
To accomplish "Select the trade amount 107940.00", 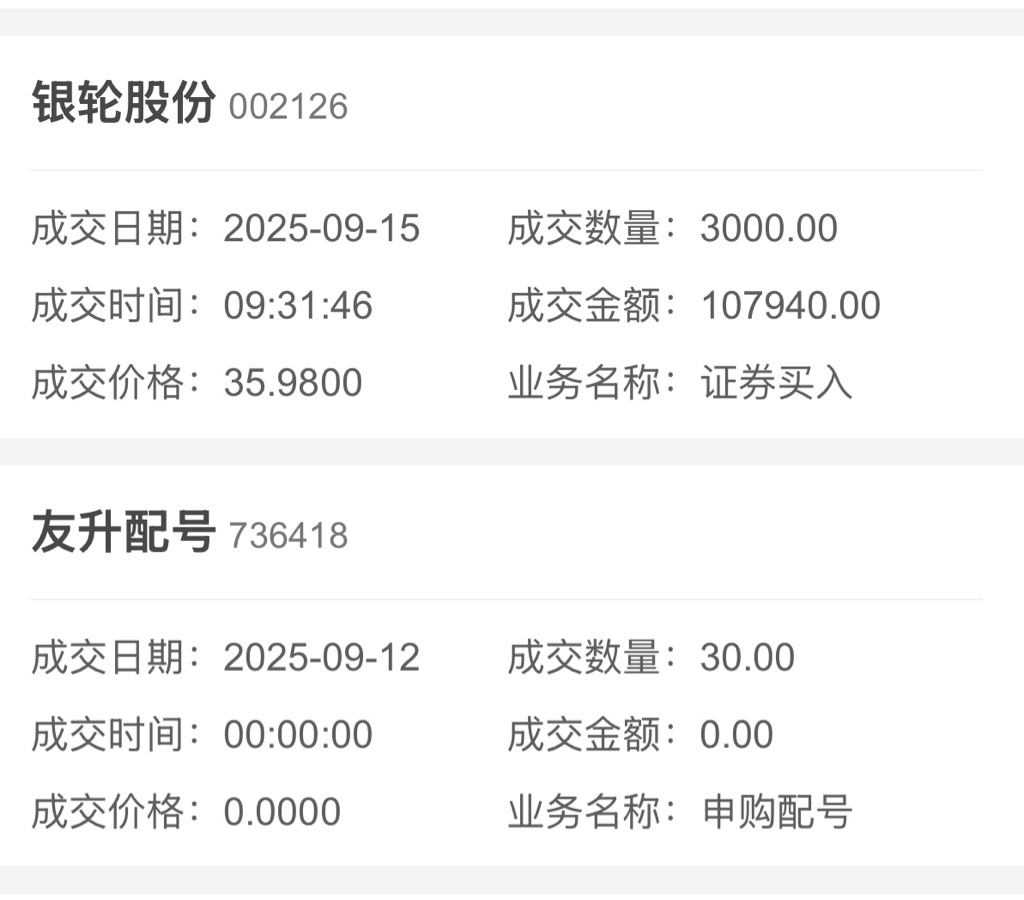I will tap(790, 305).
